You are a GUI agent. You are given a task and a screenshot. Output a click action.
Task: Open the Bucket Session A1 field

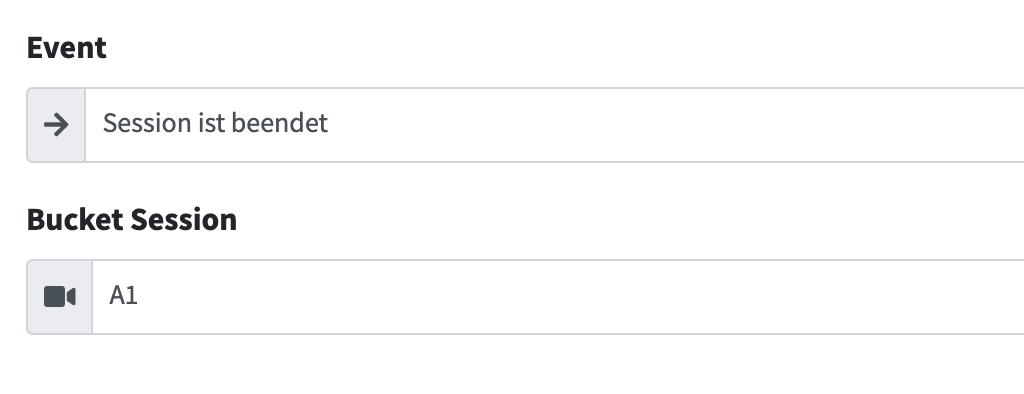[558, 297]
